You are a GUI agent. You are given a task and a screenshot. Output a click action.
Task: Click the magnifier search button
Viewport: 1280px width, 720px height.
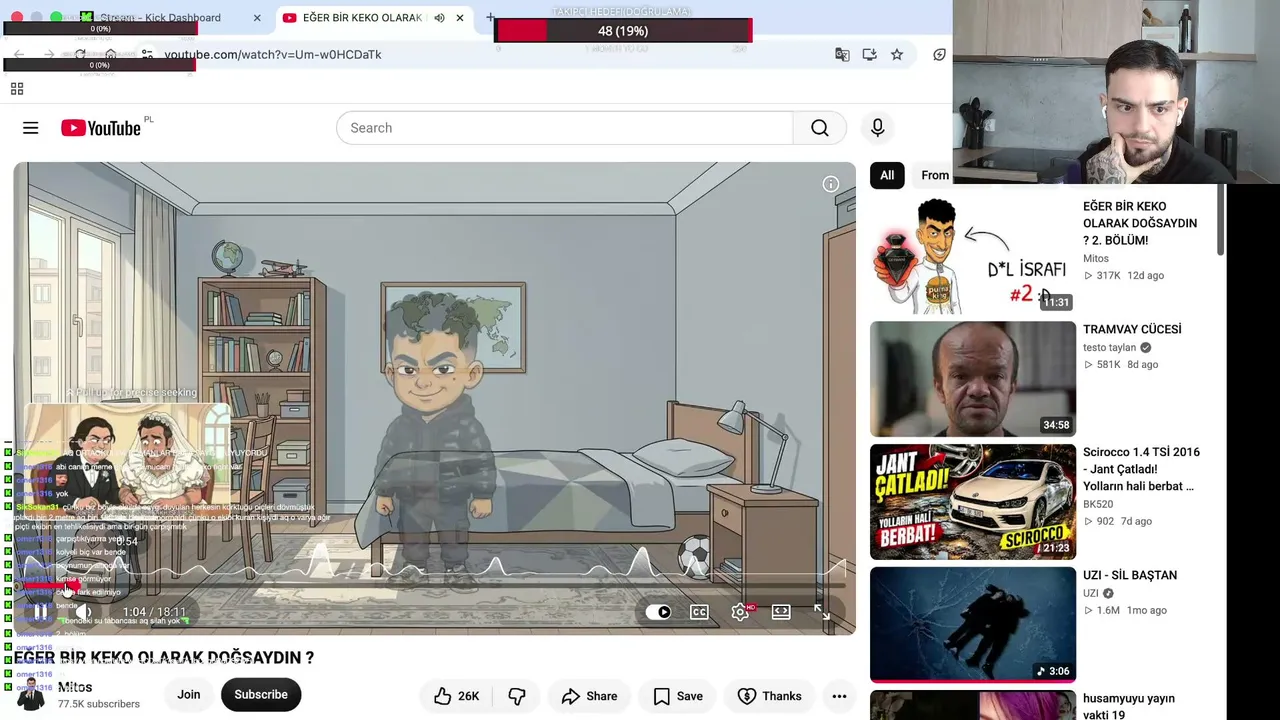click(820, 128)
